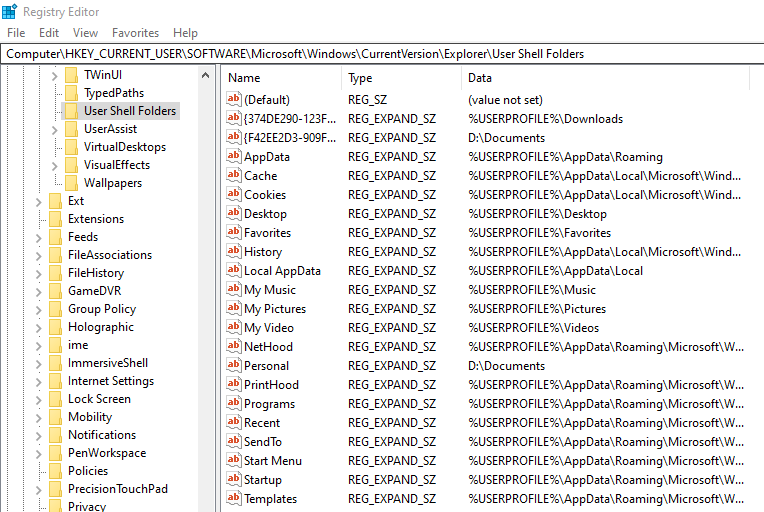Click the %USERPROFILE%\Videos data cell
Image resolution: width=764 pixels, height=512 pixels.
coord(533,328)
